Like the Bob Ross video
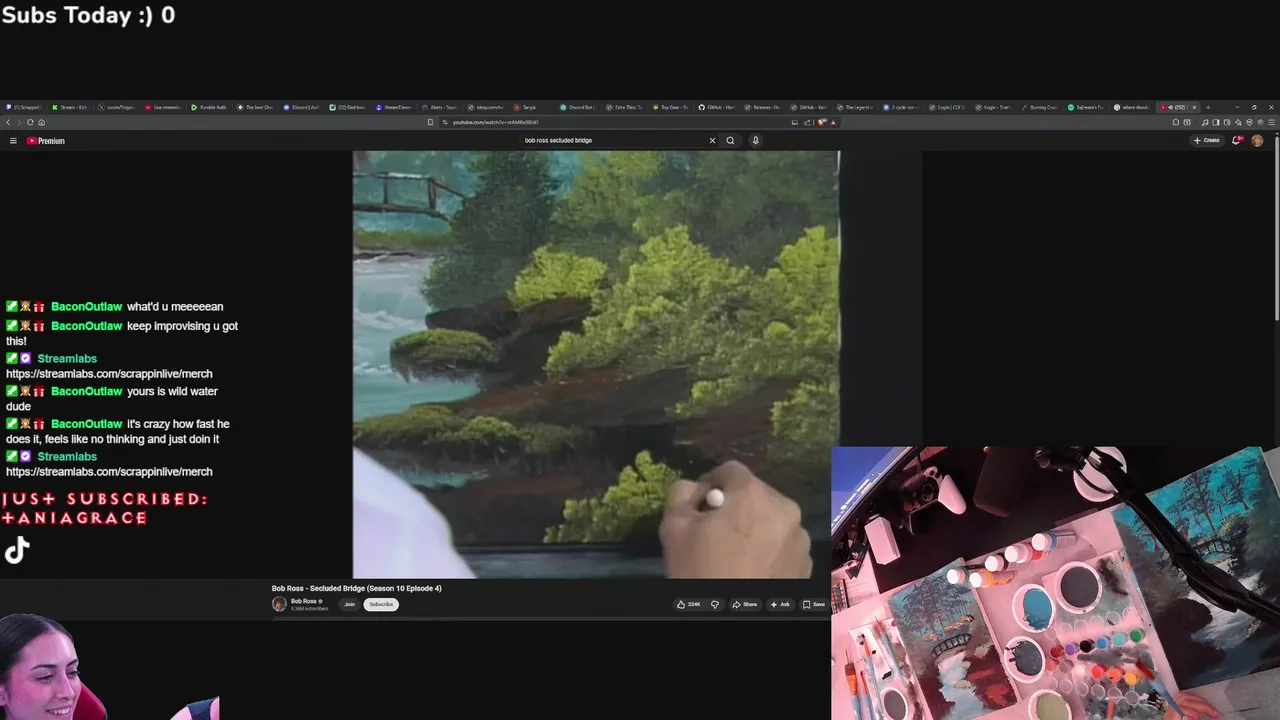 pyautogui.click(x=688, y=604)
